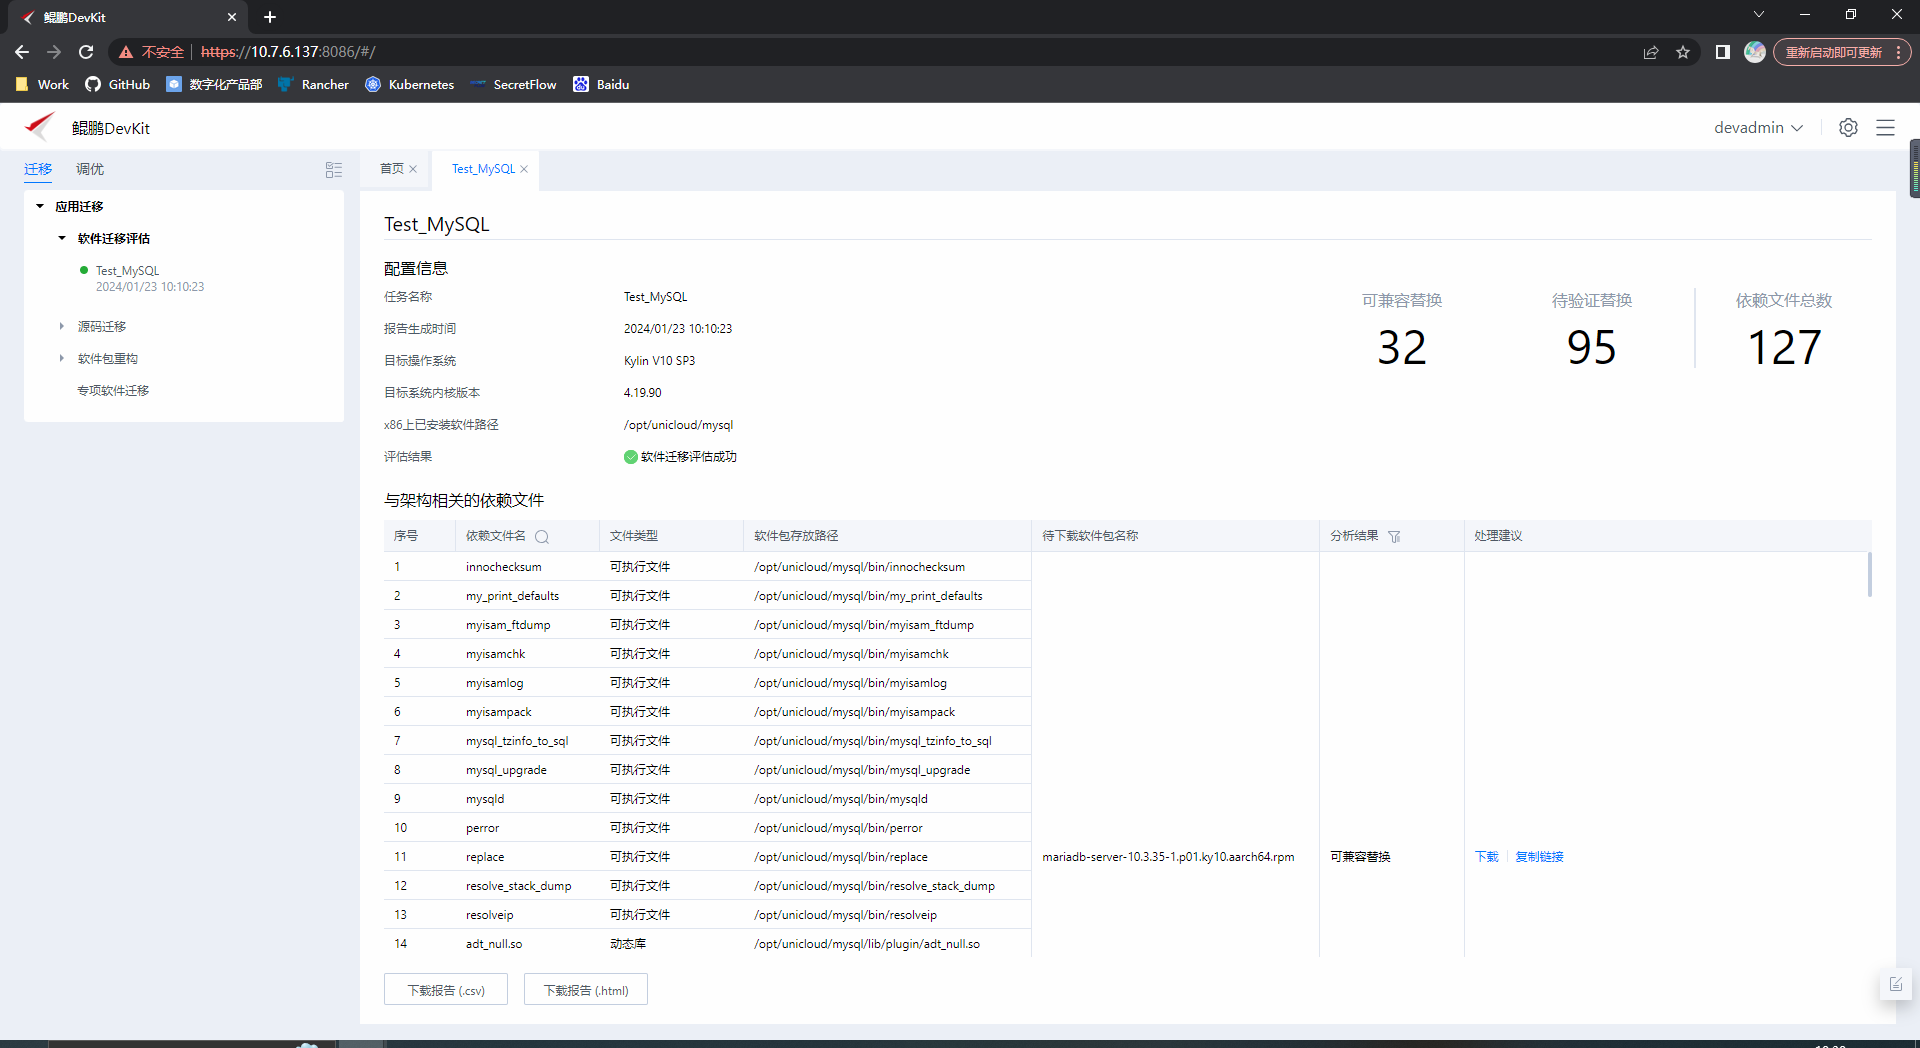Click the browser relaunch to update button
This screenshot has width=1920, height=1048.
pyautogui.click(x=1842, y=52)
